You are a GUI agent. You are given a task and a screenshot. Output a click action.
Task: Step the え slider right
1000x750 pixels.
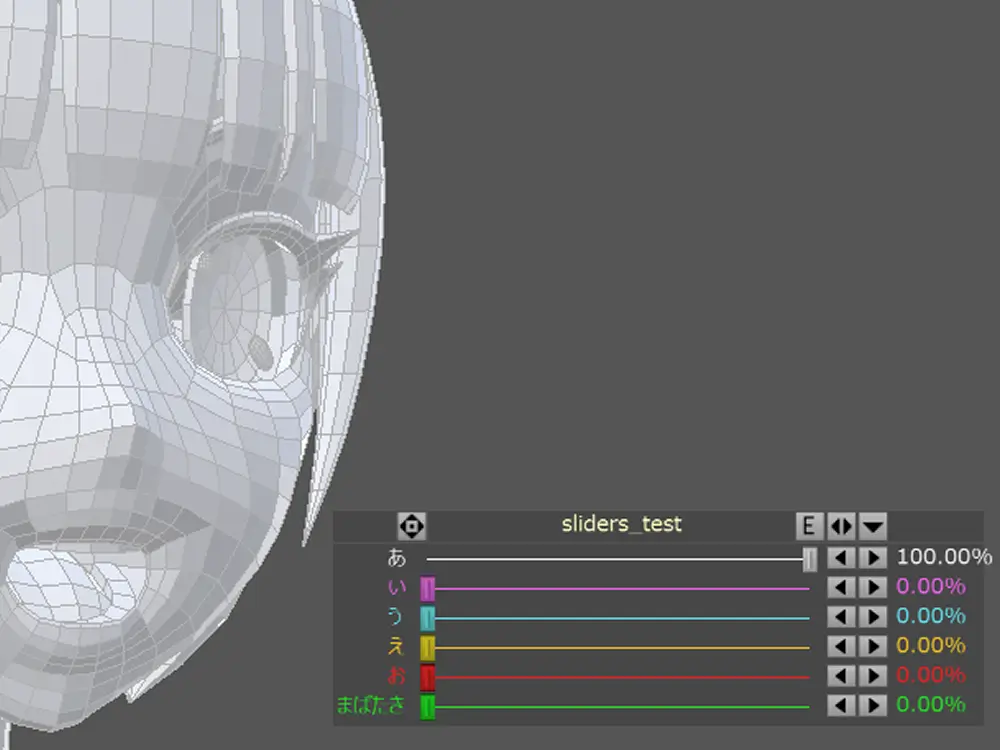[873, 647]
